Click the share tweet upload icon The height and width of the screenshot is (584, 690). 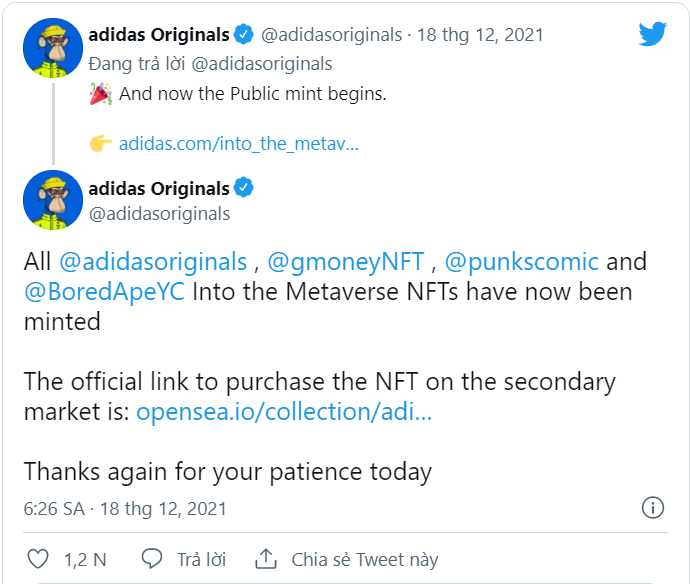tap(266, 559)
